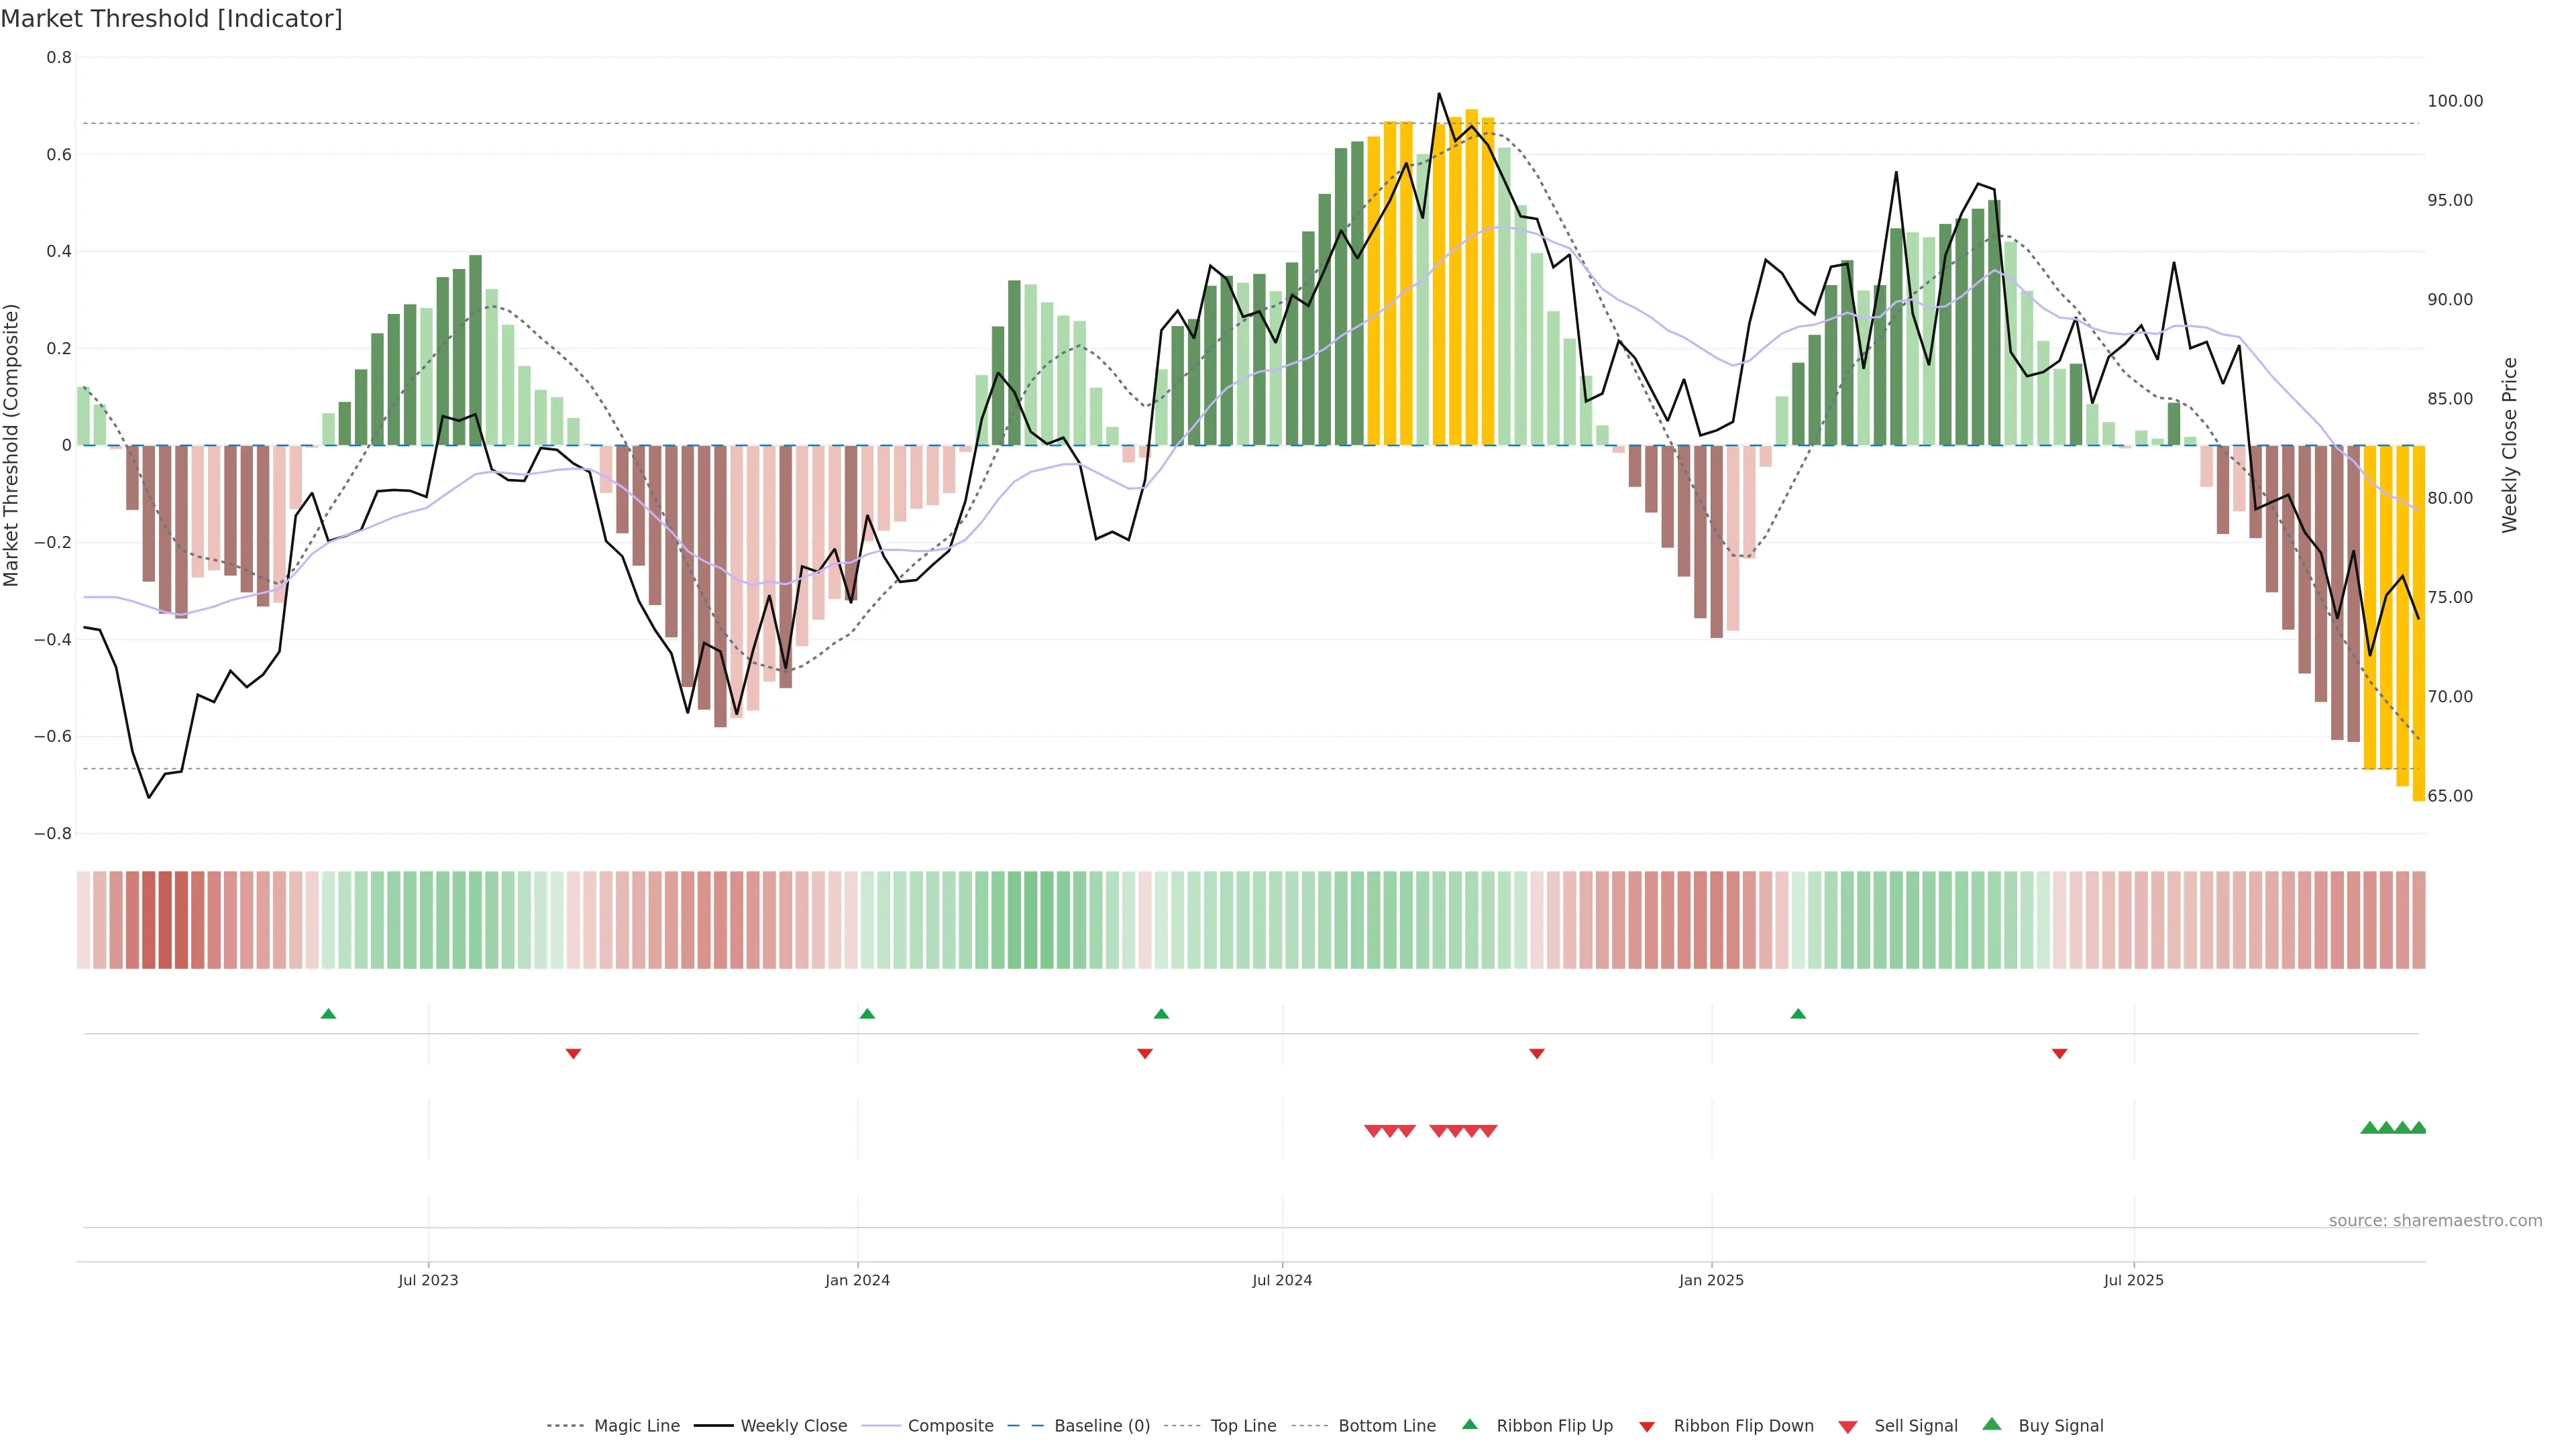Click the ribbon flip-up marker after Jan 2025
This screenshot has width=2576, height=1449.
pos(1798,1014)
